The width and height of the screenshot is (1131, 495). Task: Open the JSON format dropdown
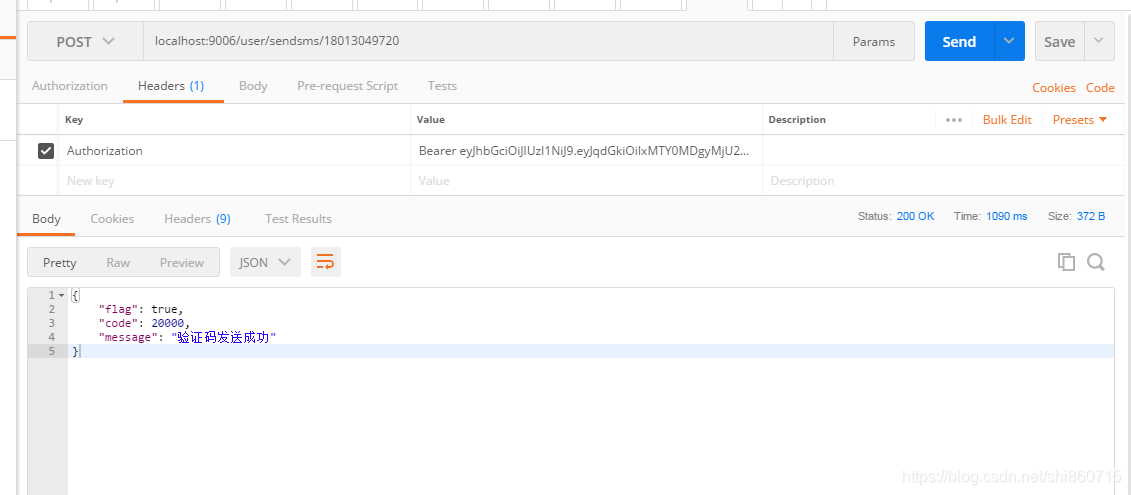(x=265, y=263)
